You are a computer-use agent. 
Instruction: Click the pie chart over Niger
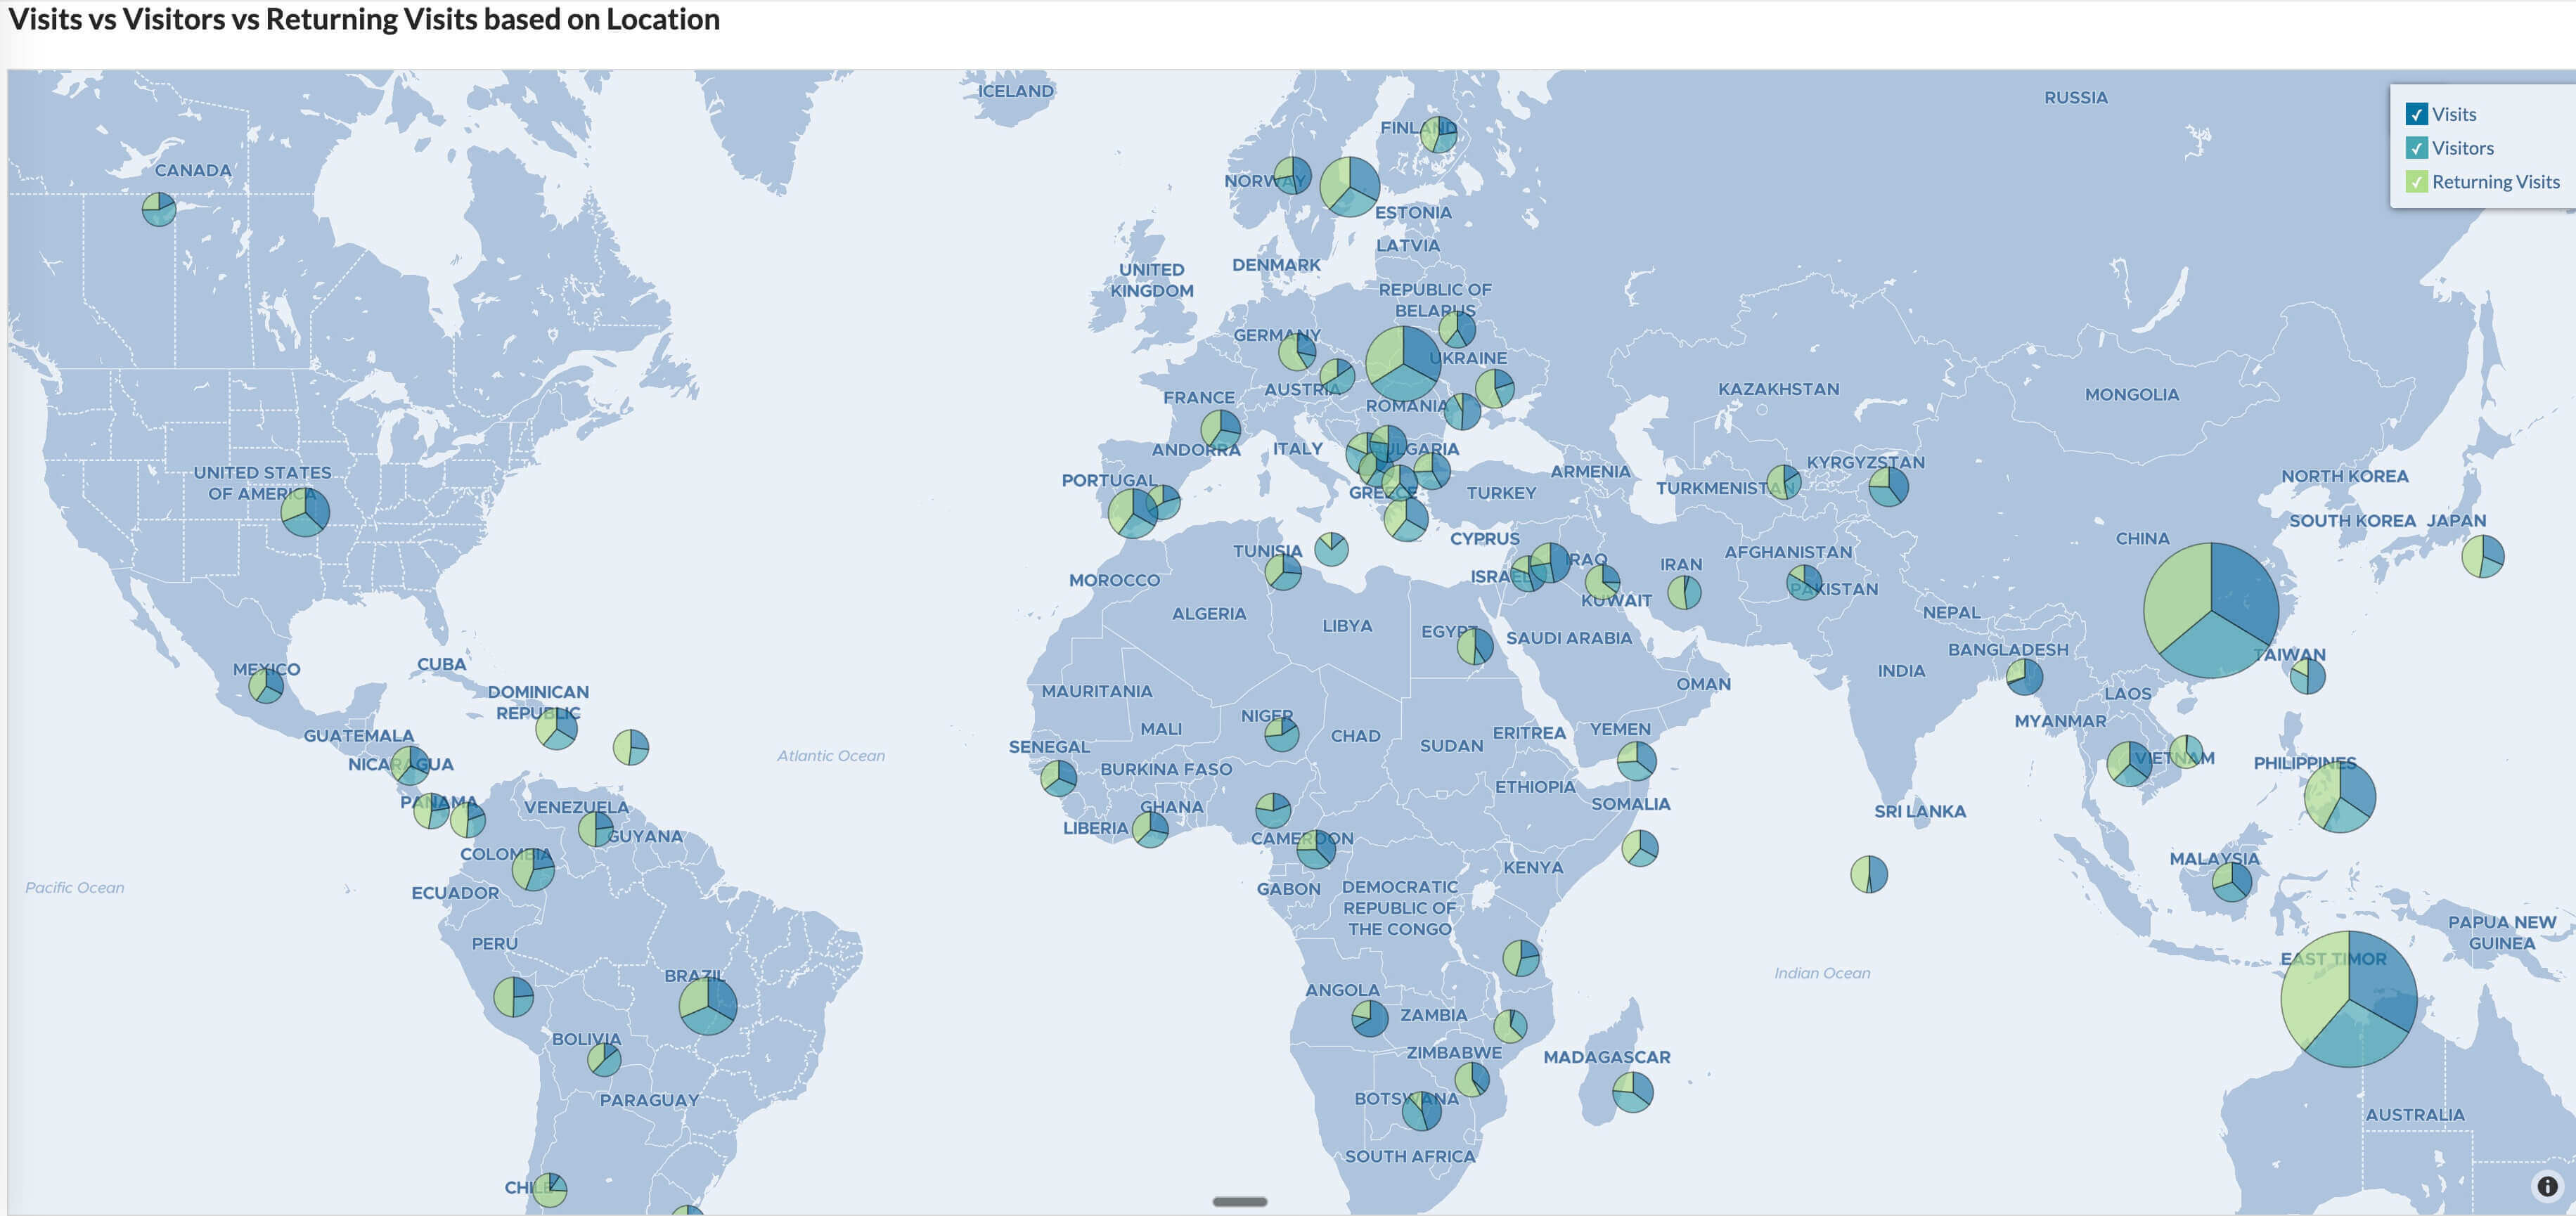click(1282, 734)
